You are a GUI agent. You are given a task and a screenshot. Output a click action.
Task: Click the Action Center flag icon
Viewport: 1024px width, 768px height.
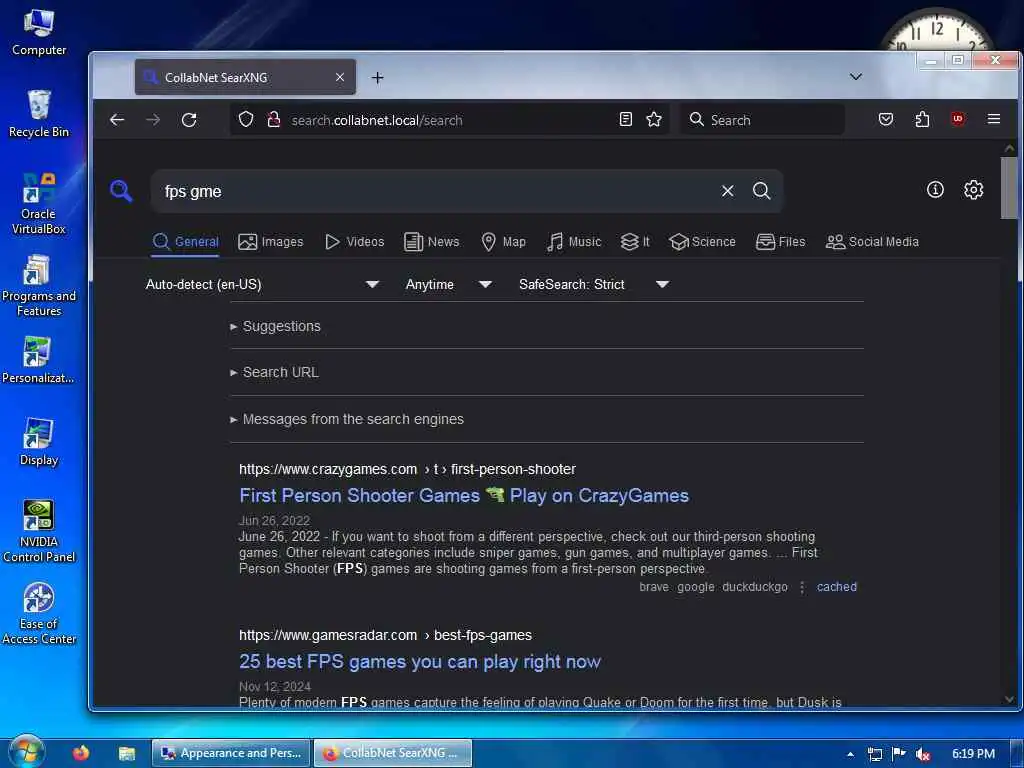[899, 753]
